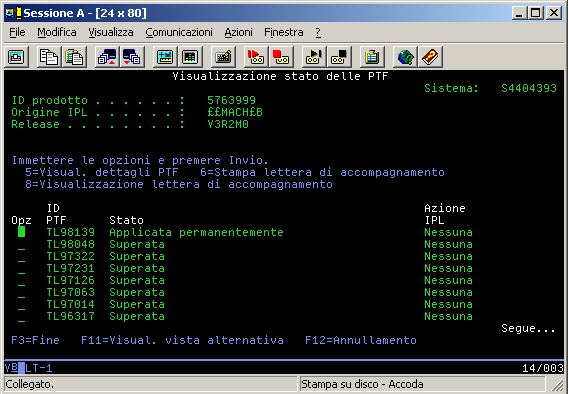Open the keyboard remap icon
Screen dimensions: 568x394
click(x=223, y=57)
